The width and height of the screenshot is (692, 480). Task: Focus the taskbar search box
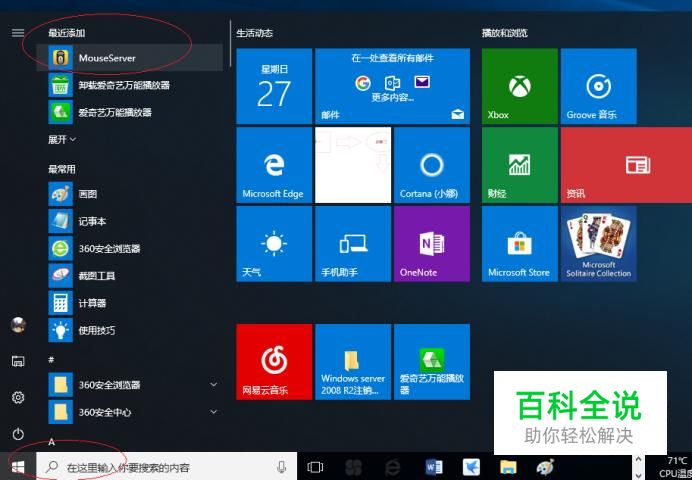point(166,467)
